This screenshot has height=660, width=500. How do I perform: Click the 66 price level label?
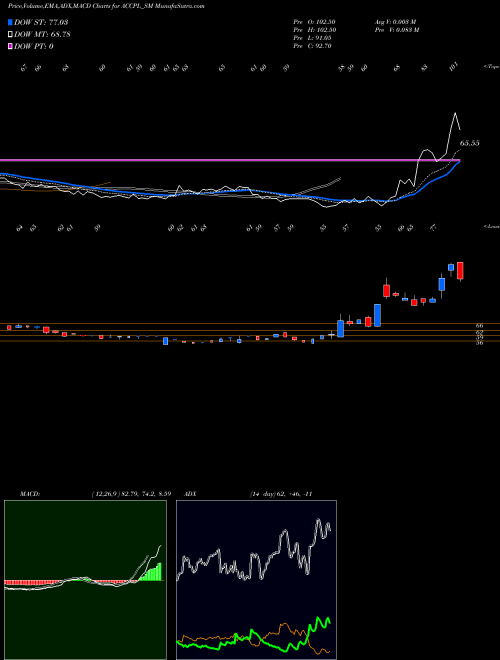point(479,326)
